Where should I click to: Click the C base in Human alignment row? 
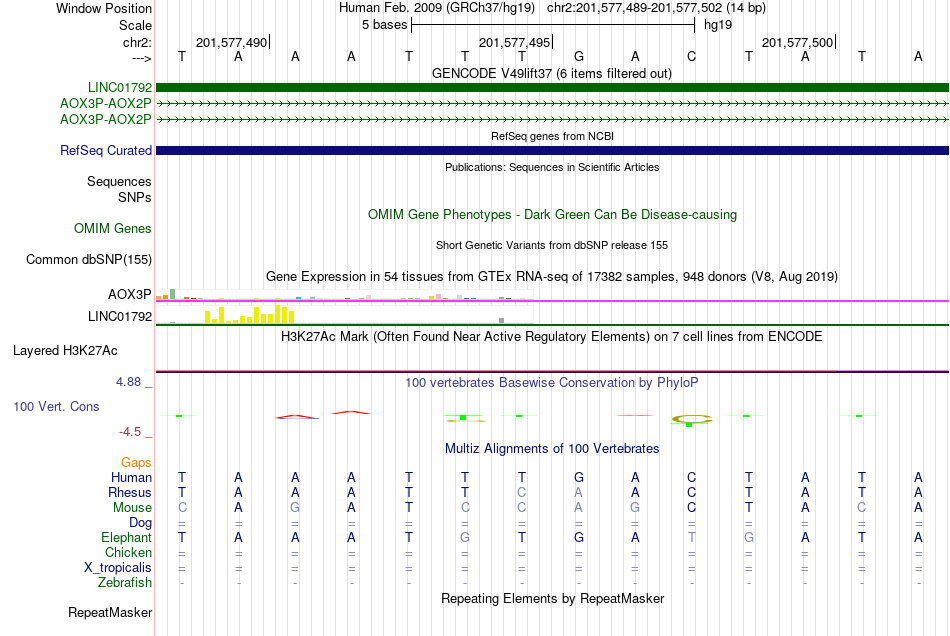click(691, 477)
